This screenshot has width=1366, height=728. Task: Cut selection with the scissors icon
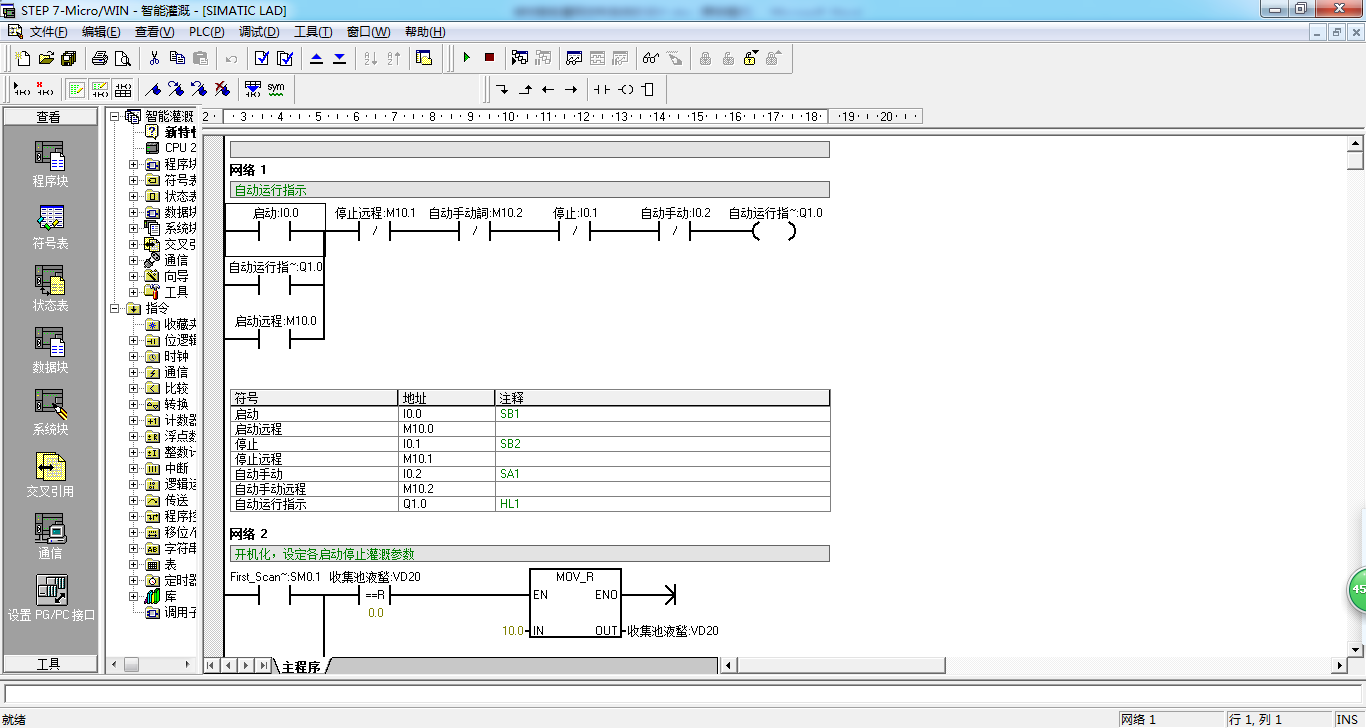click(x=154, y=58)
